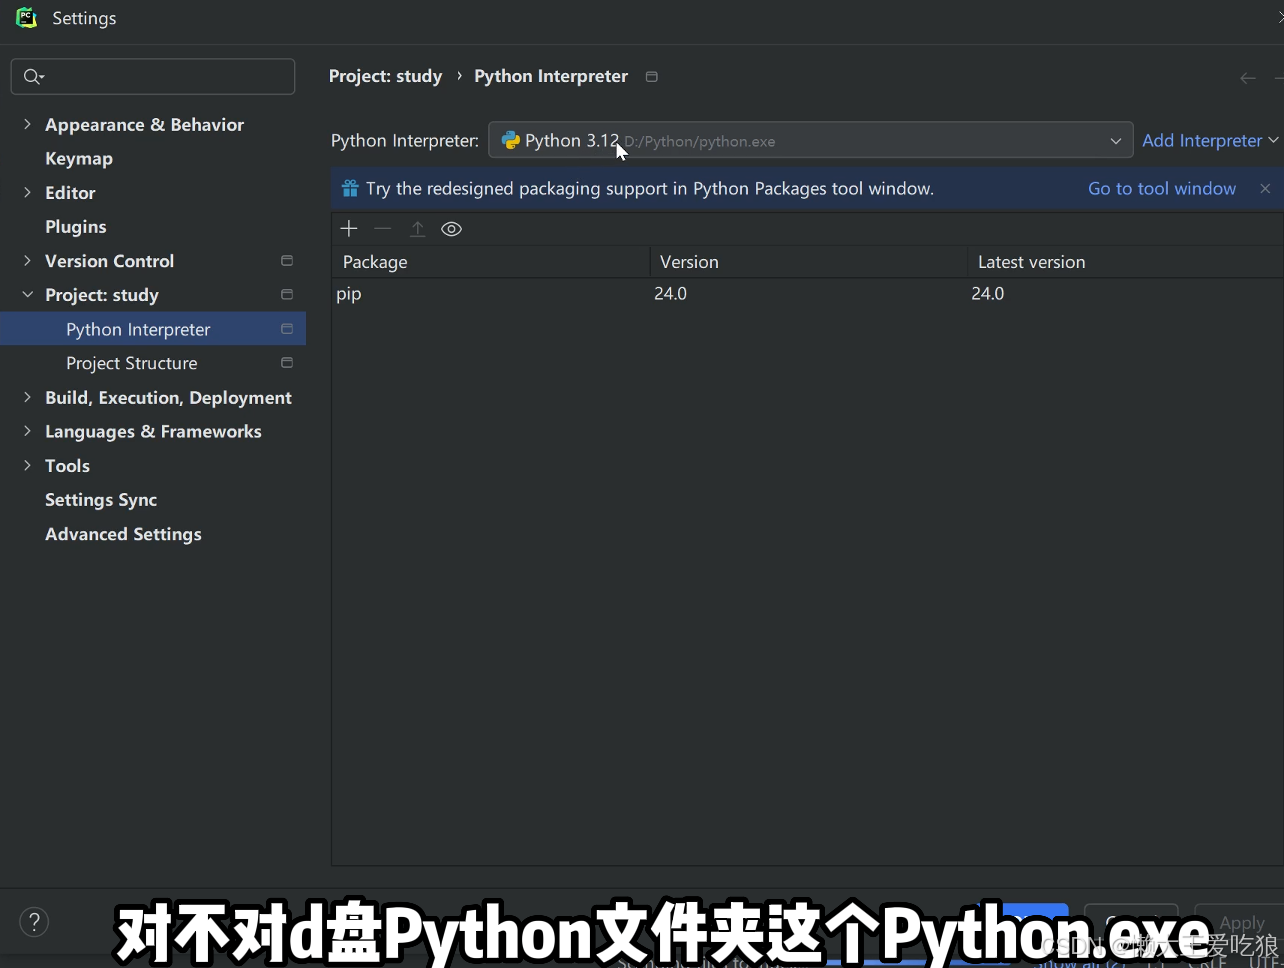
Task: Expand the Editor section
Action: click(27, 192)
